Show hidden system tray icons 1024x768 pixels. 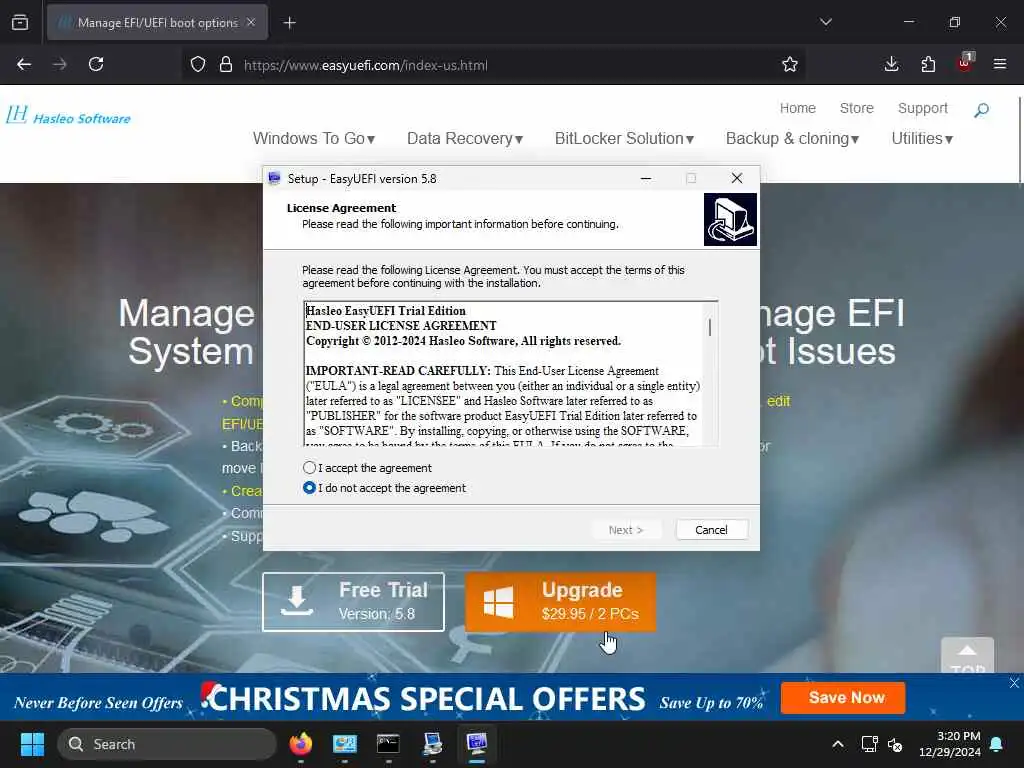click(x=838, y=744)
